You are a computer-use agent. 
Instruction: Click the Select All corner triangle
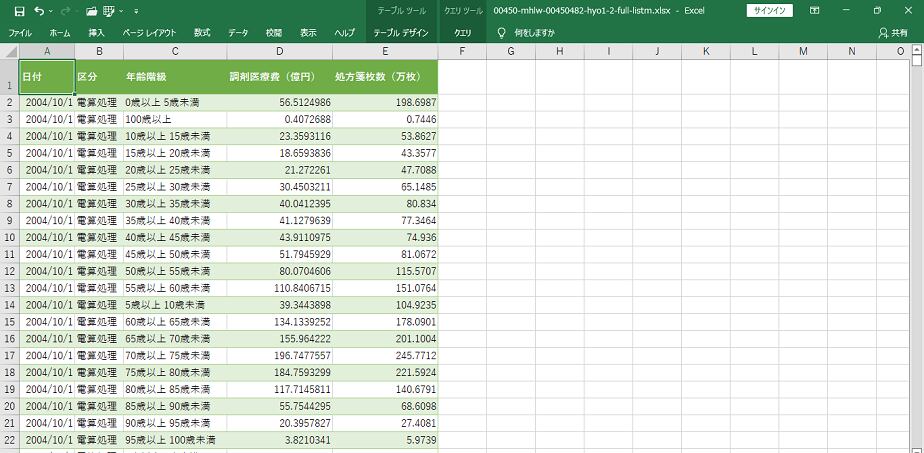click(x=9, y=51)
